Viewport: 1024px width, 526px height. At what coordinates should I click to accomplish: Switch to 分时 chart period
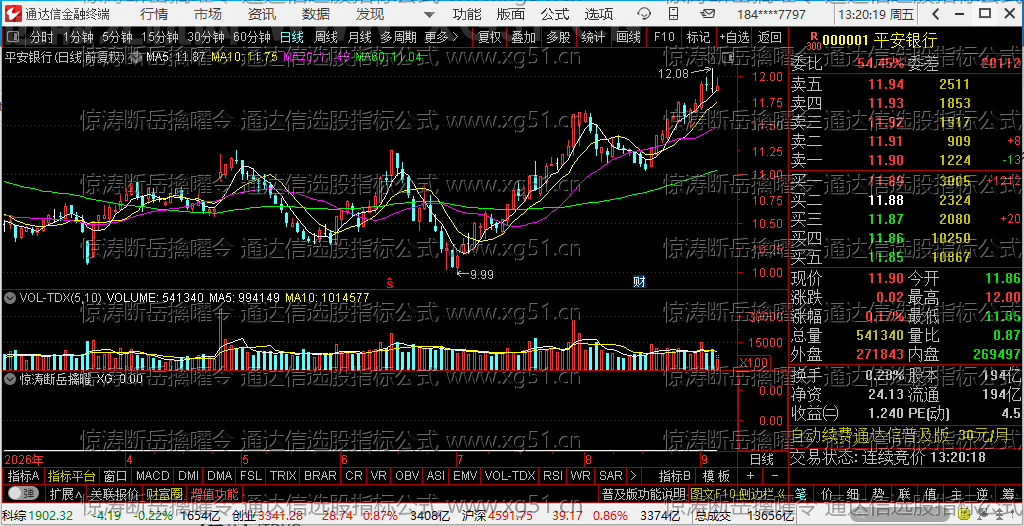tap(42, 38)
